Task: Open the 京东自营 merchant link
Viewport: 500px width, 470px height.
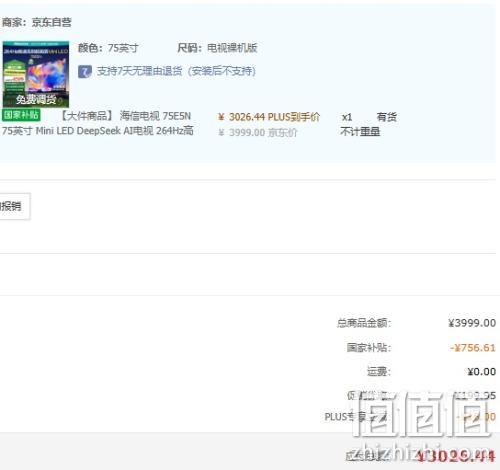Action: 51,22
